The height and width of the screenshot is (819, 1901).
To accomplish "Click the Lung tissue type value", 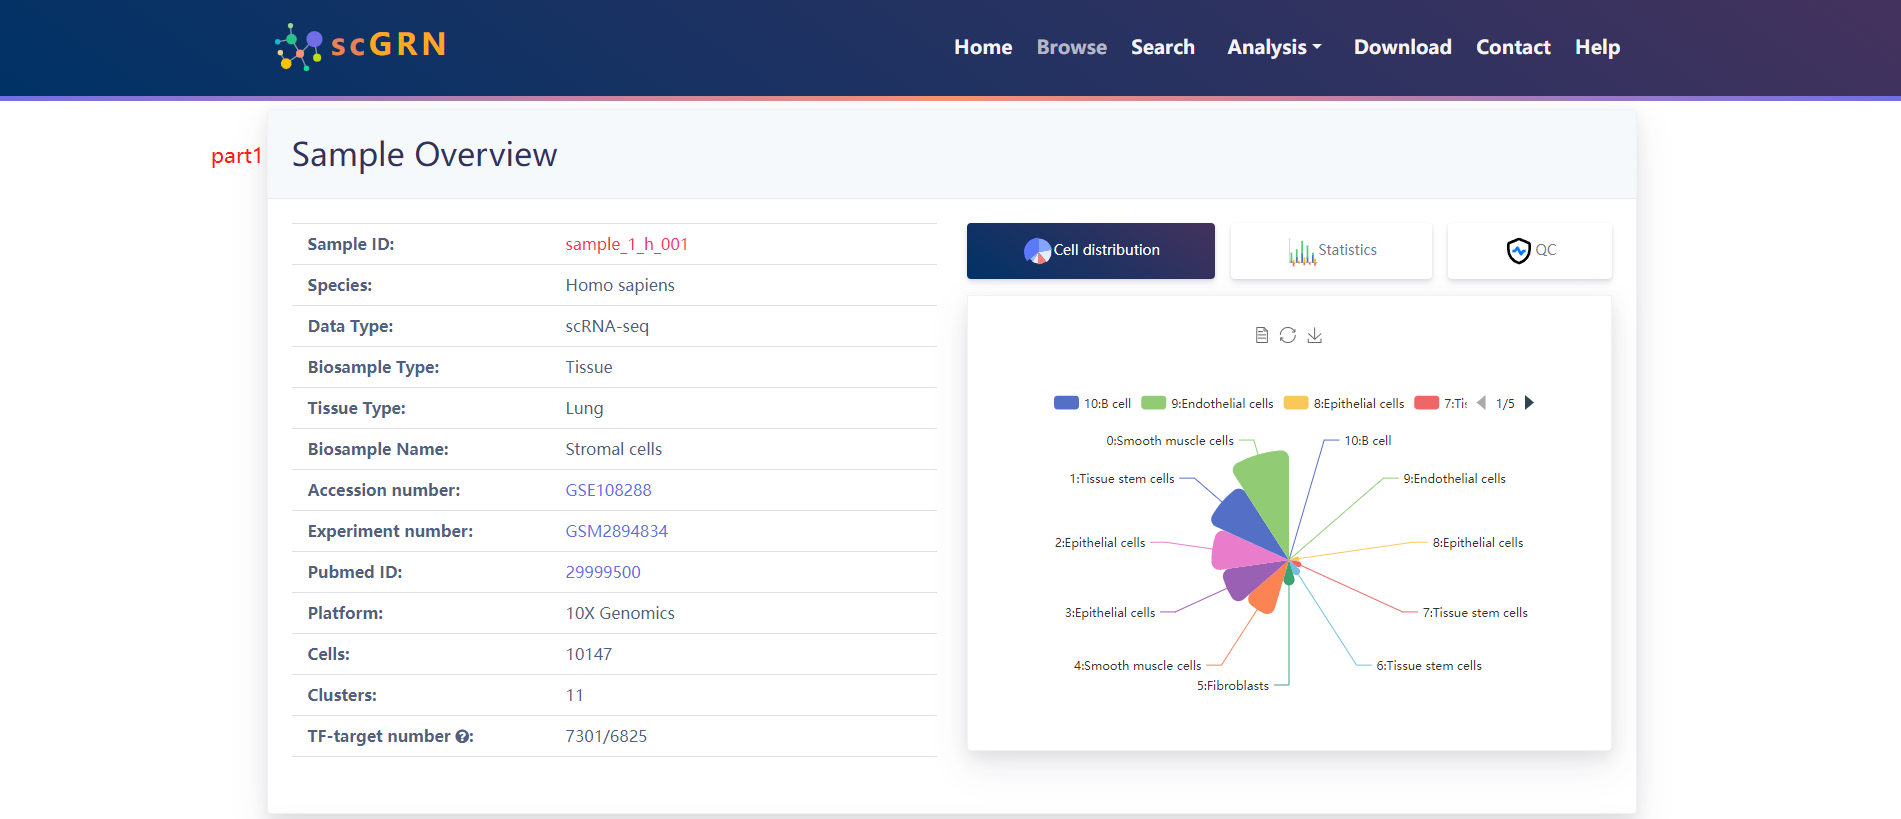I will pyautogui.click(x=584, y=408).
